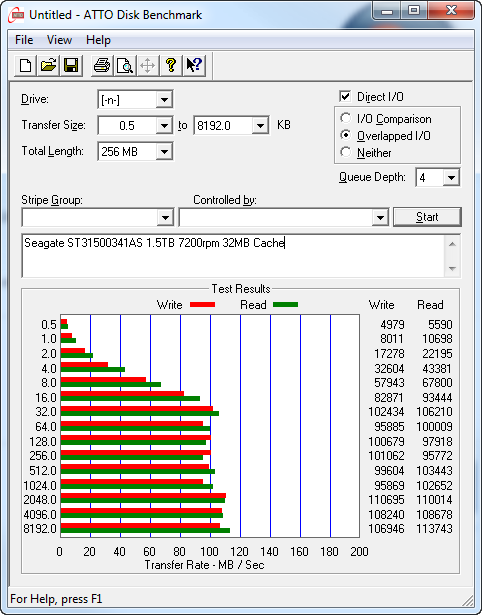Click the ATTO application title icon
Viewport: 482px width, 615px height.
pos(16,15)
